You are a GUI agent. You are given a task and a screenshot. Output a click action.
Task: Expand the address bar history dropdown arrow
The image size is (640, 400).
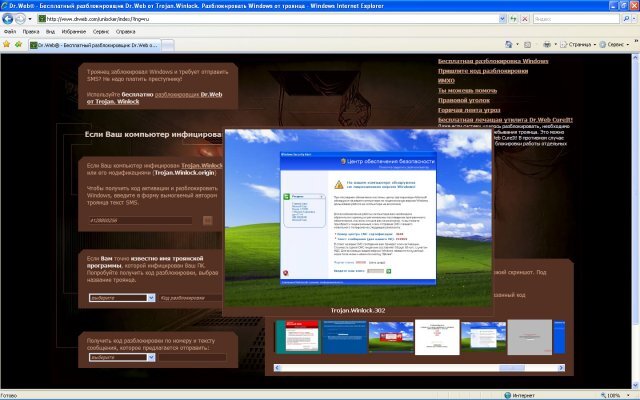(x=502, y=19)
